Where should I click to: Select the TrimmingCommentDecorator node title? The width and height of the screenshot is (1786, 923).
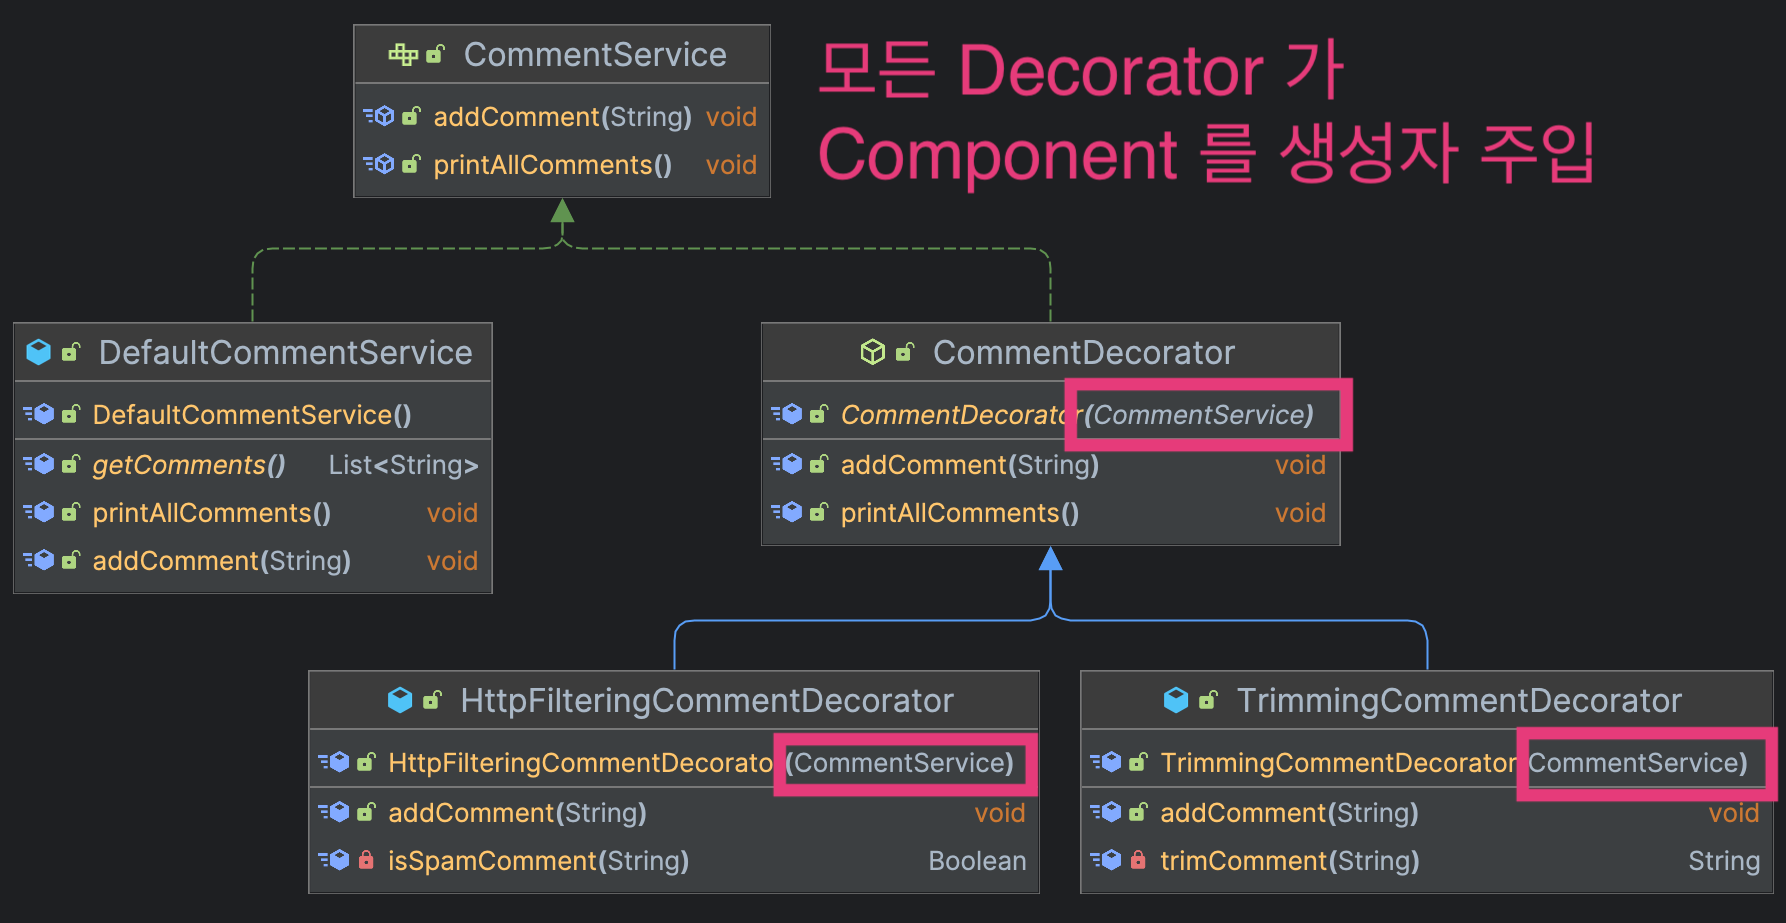click(1459, 701)
